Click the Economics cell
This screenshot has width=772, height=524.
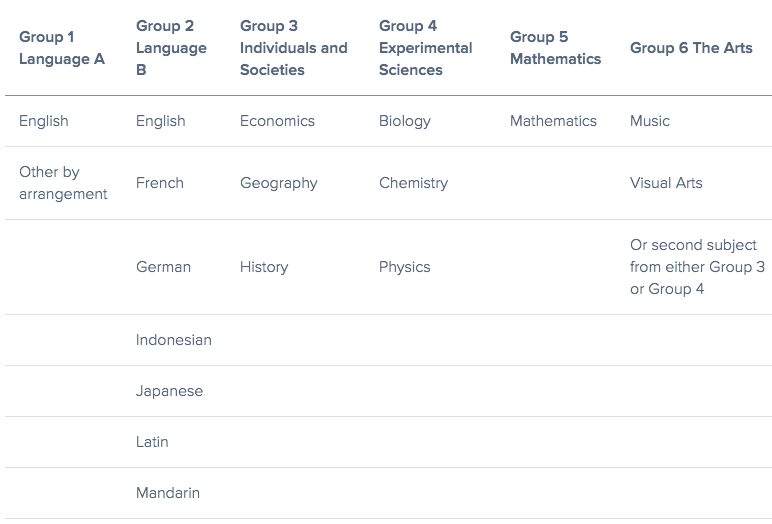(x=277, y=121)
